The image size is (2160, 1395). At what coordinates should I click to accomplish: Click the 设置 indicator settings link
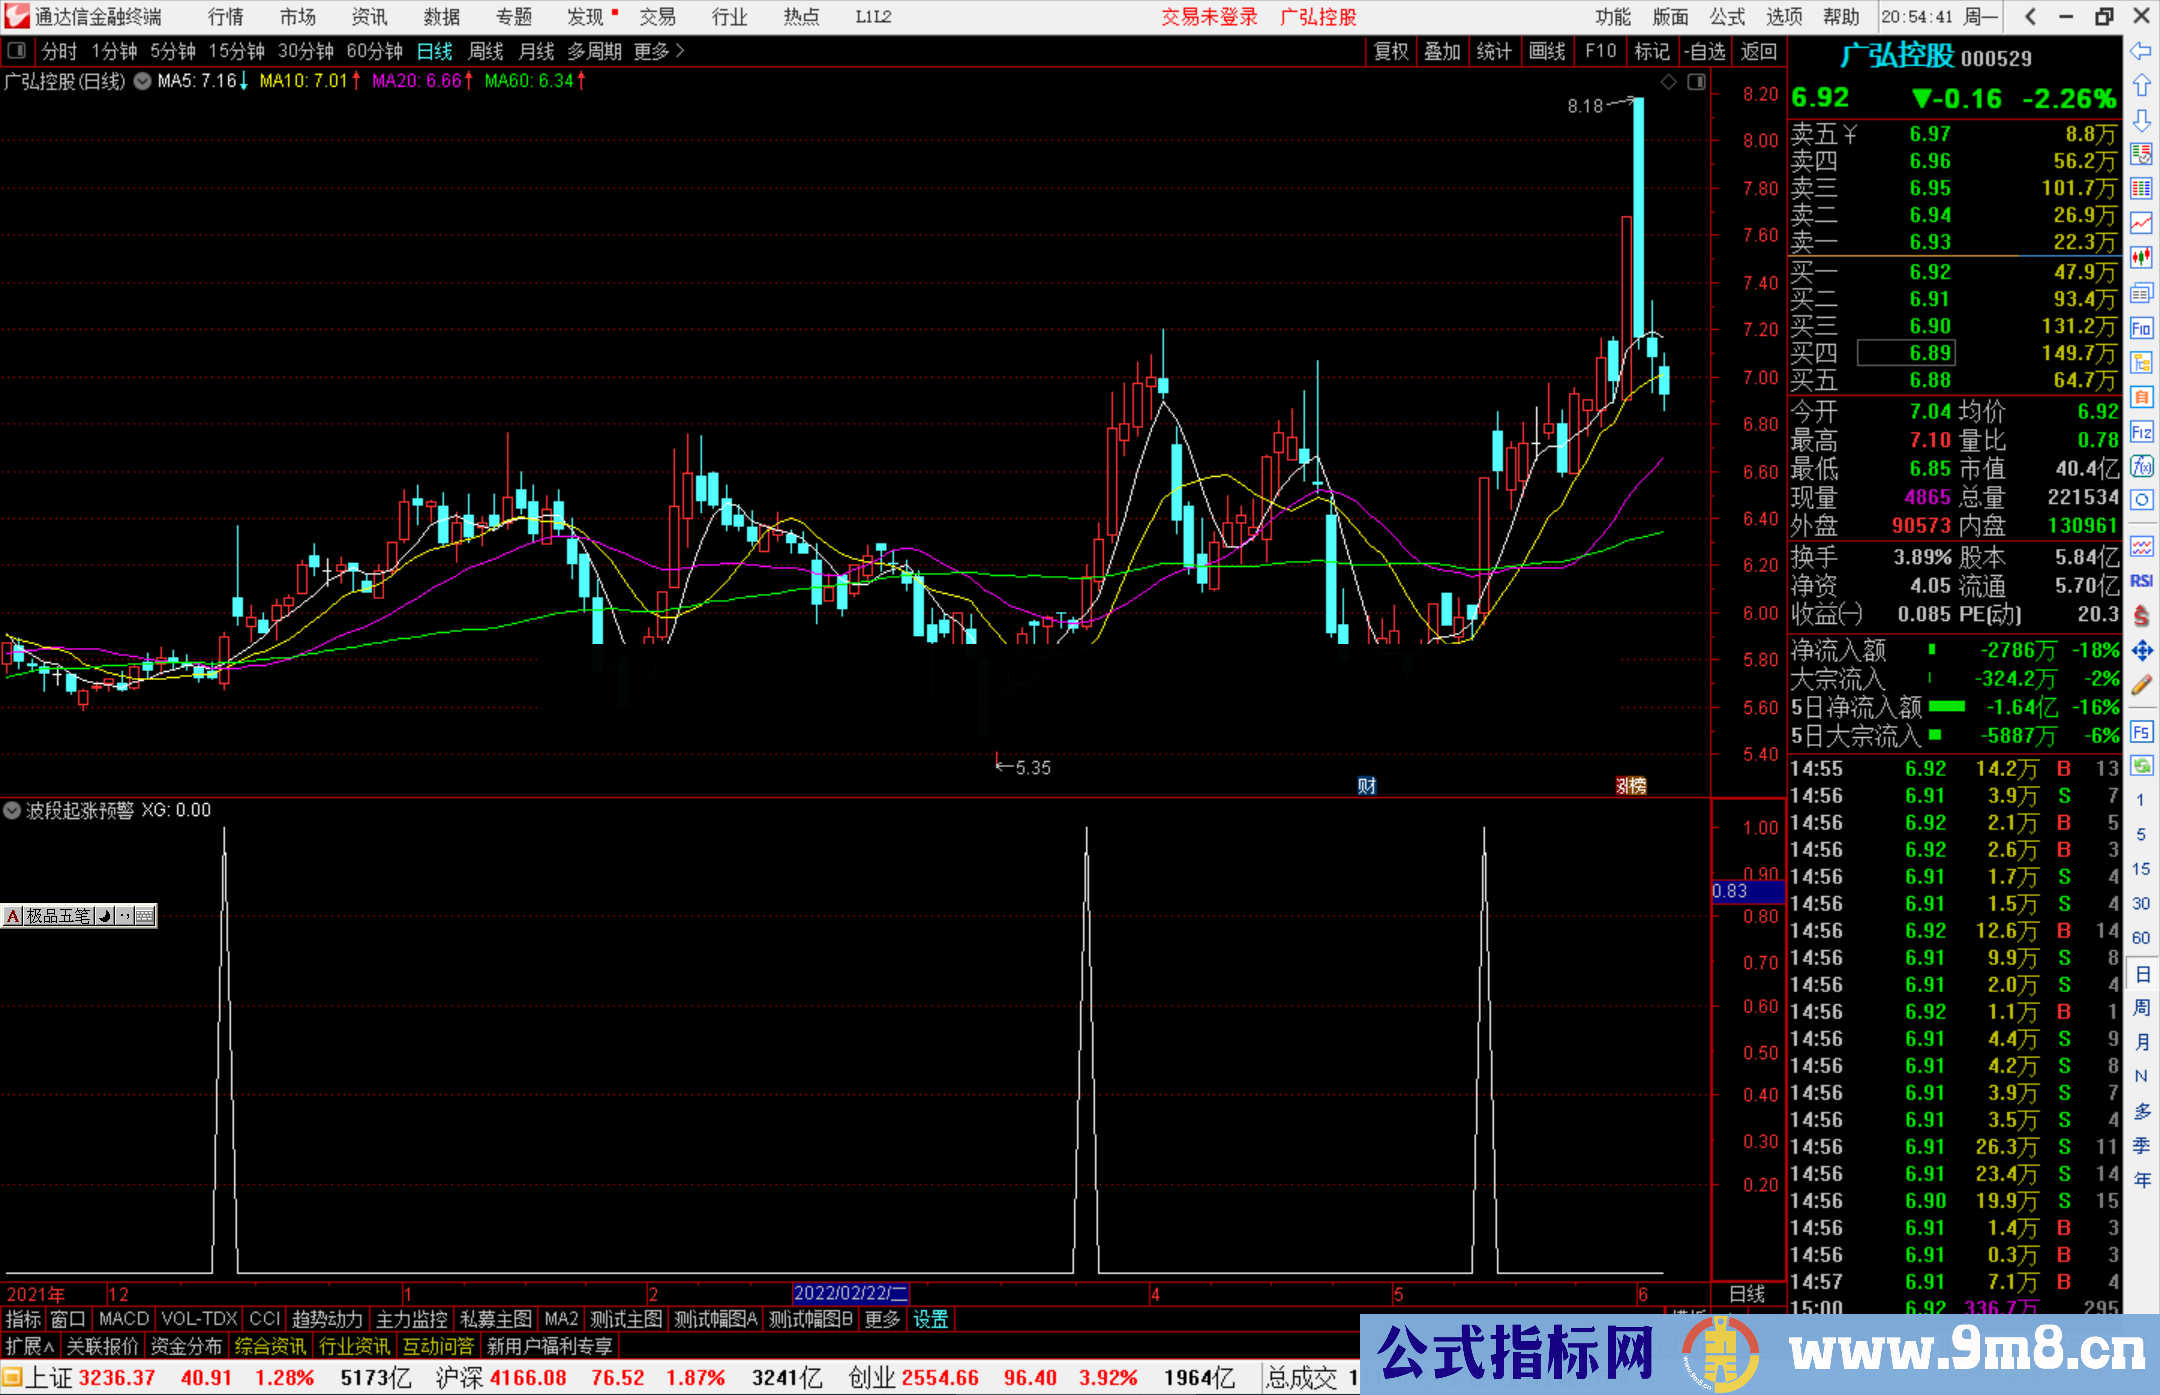(x=930, y=1319)
